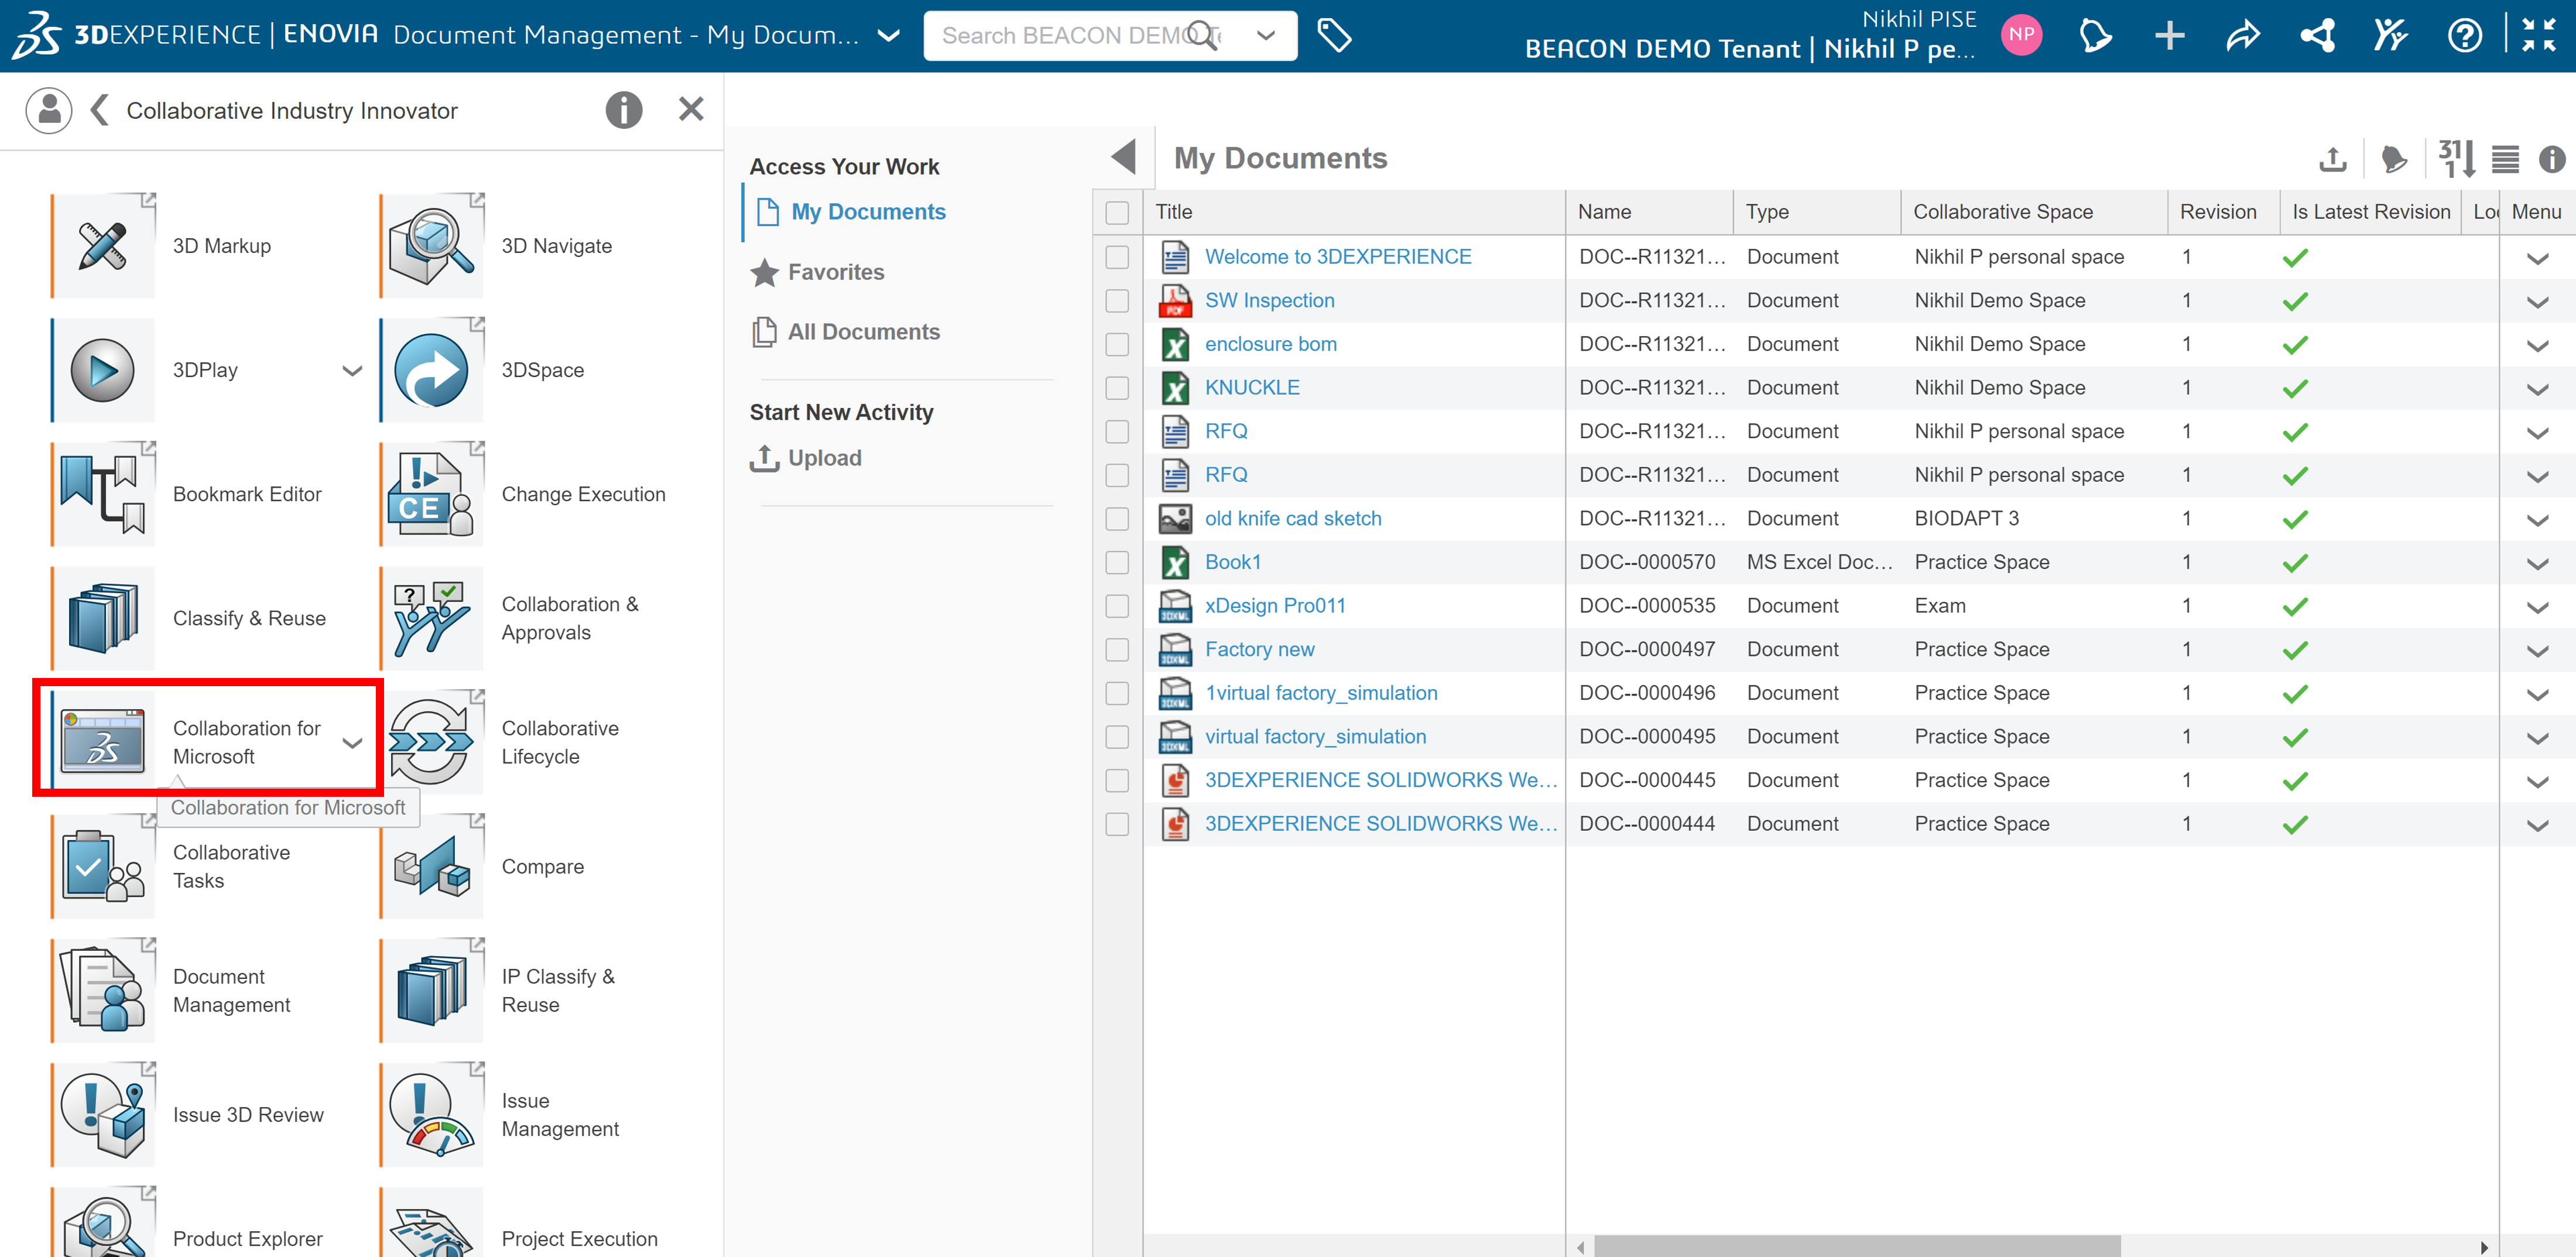Open row menu chevron for Book1

(2537, 564)
